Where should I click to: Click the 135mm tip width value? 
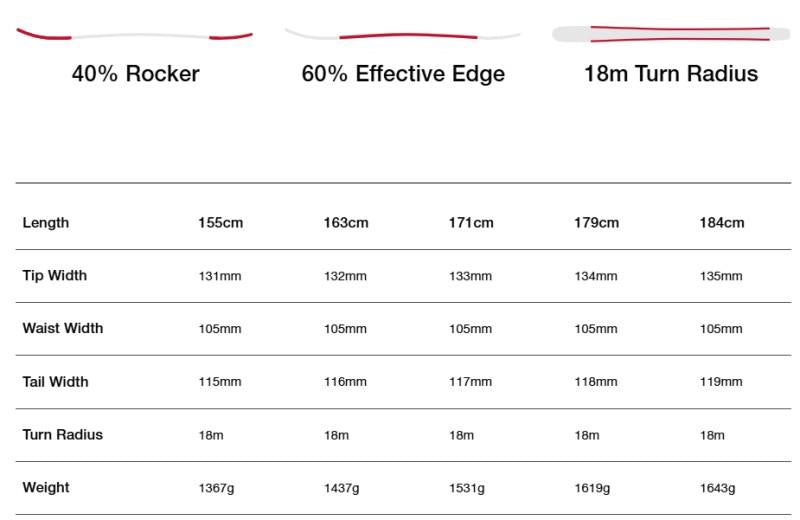(721, 276)
